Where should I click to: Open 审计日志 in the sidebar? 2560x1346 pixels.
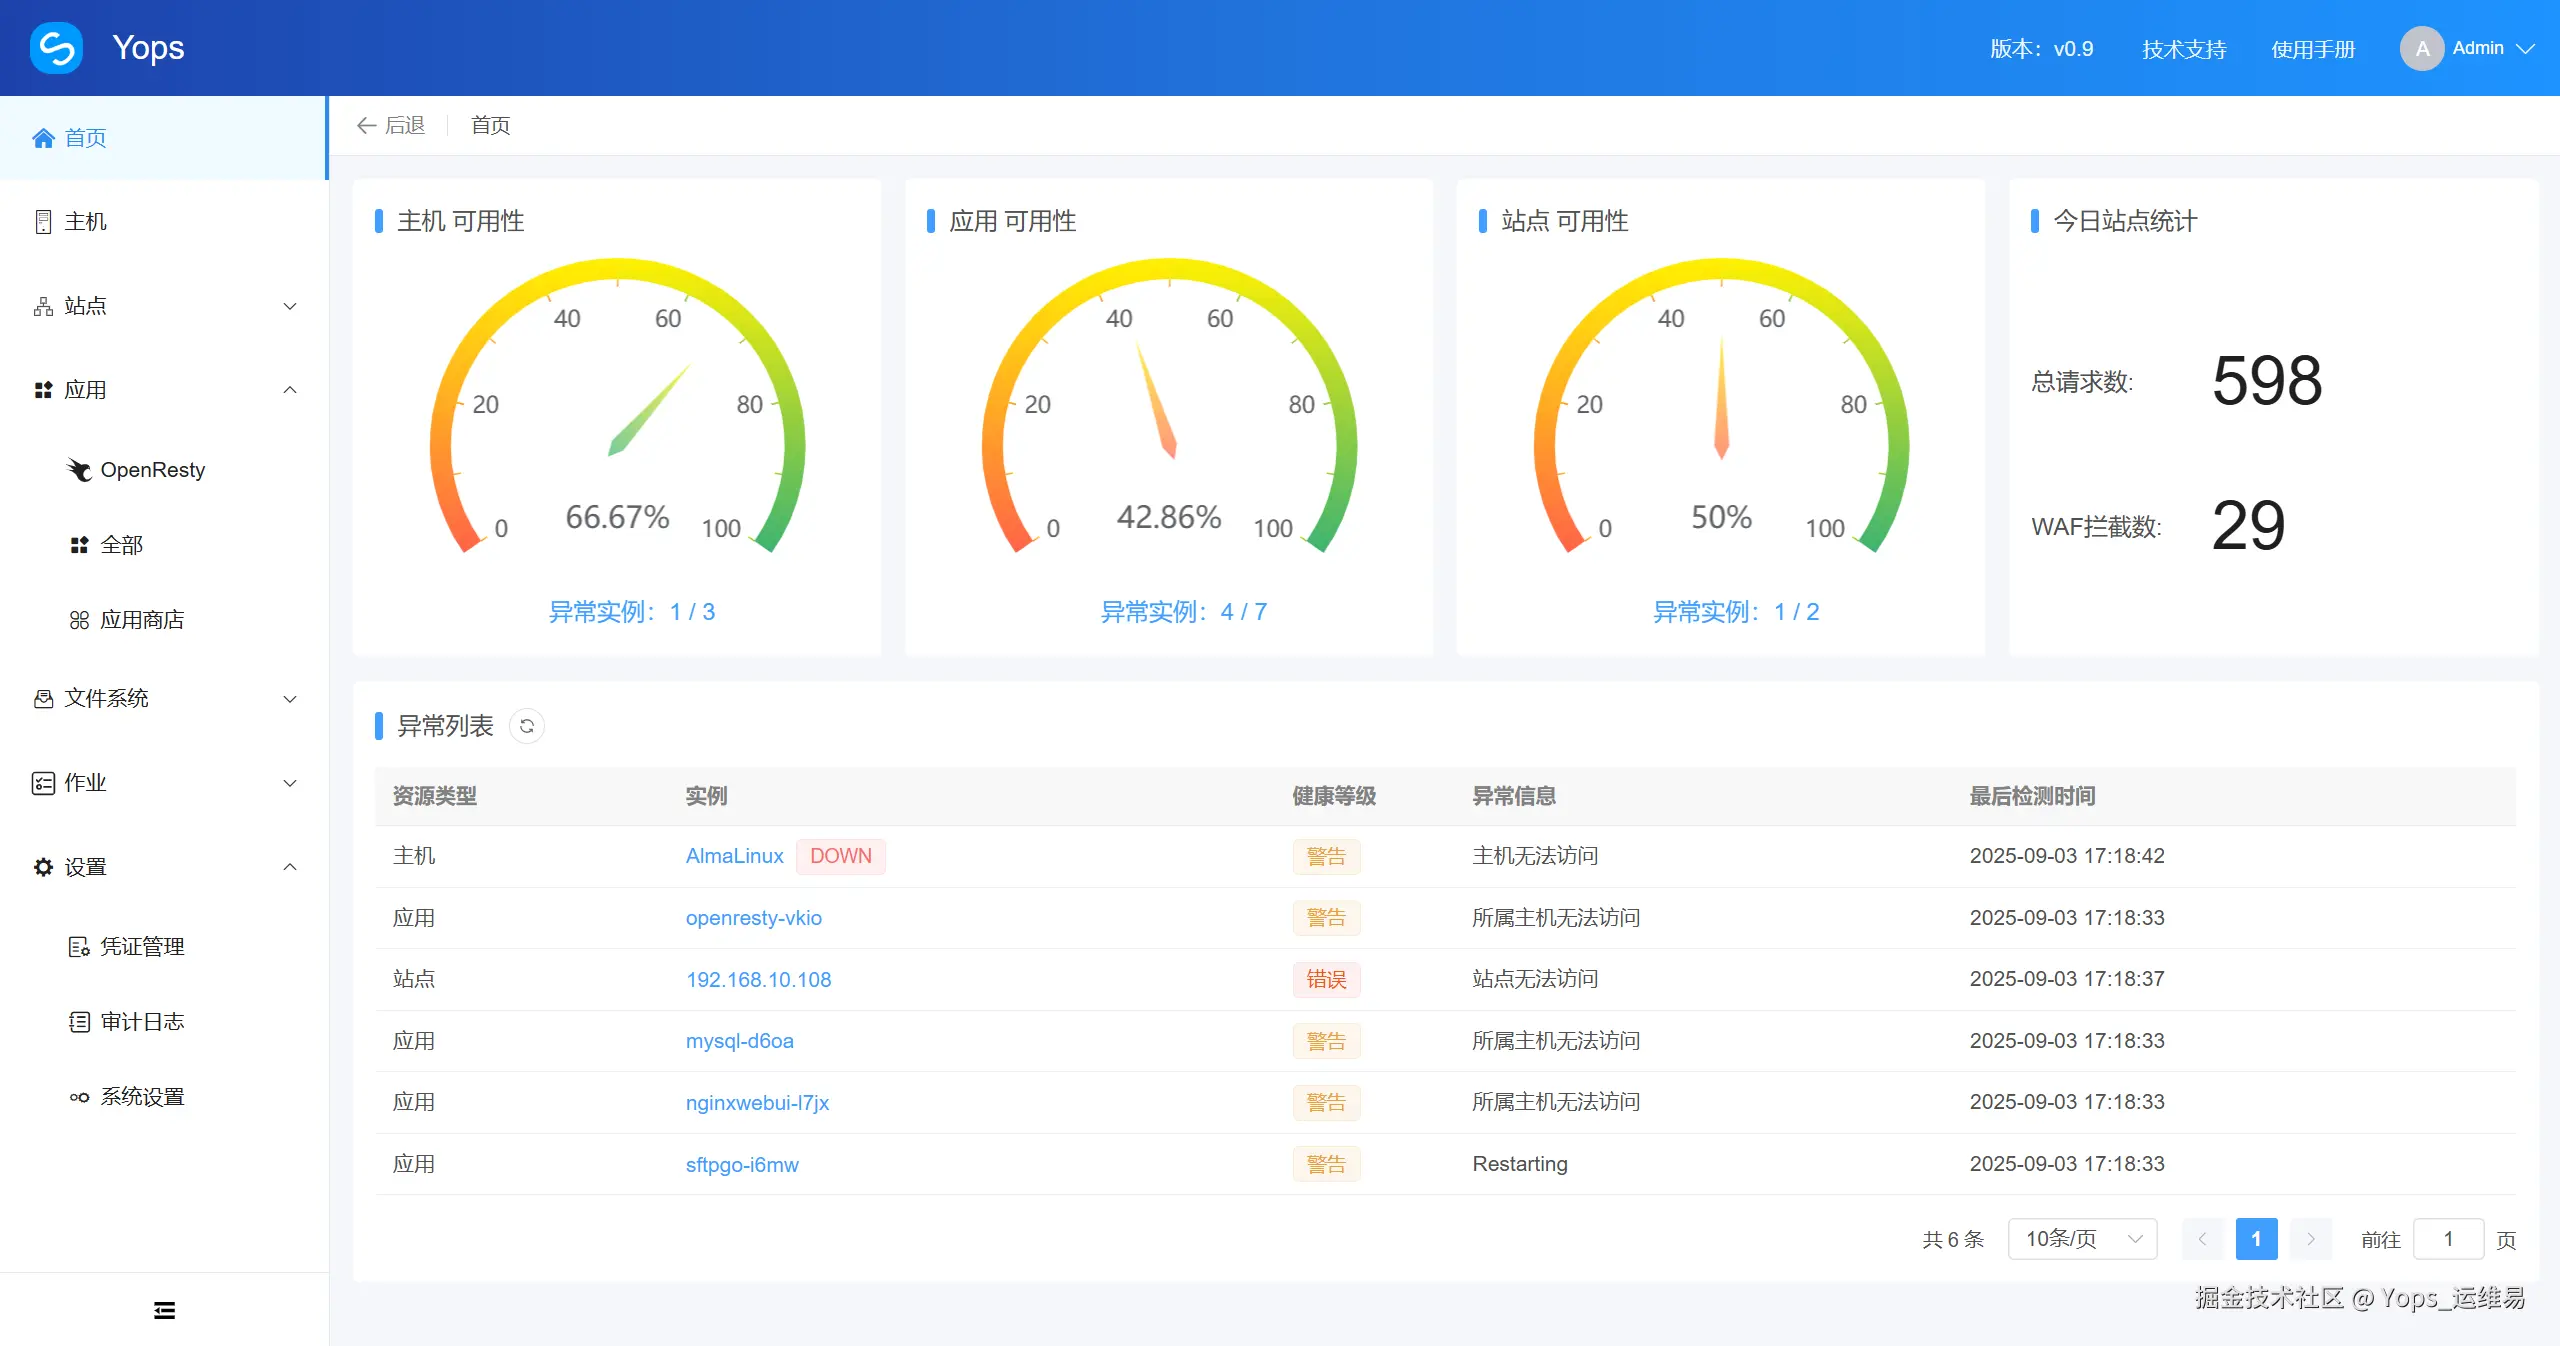[141, 1022]
